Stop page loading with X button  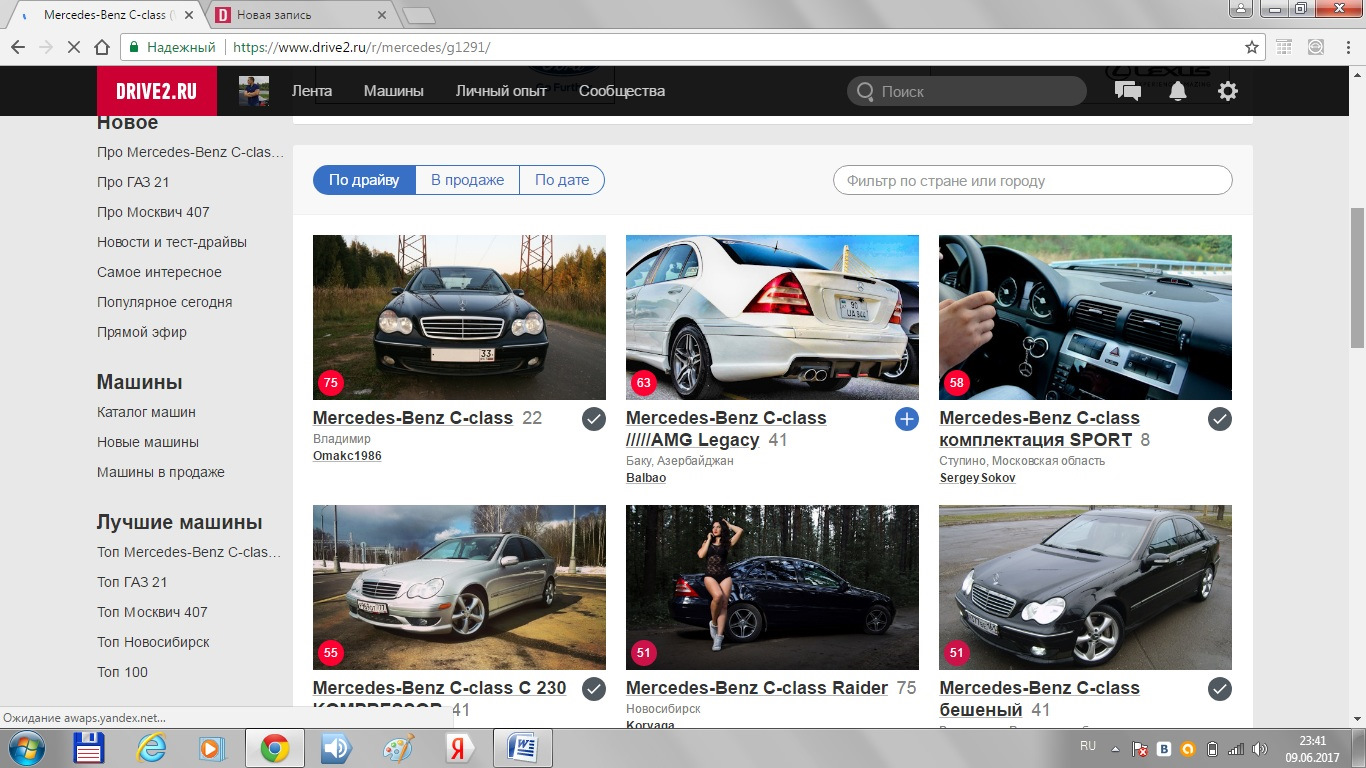coord(74,47)
